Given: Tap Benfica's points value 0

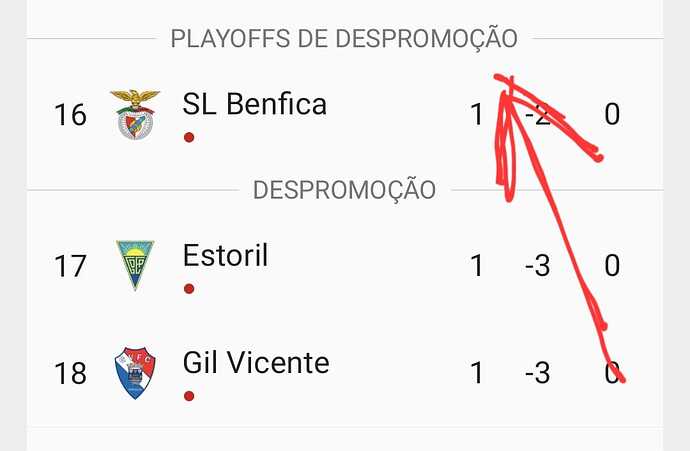Looking at the screenshot, I should click(x=612, y=114).
